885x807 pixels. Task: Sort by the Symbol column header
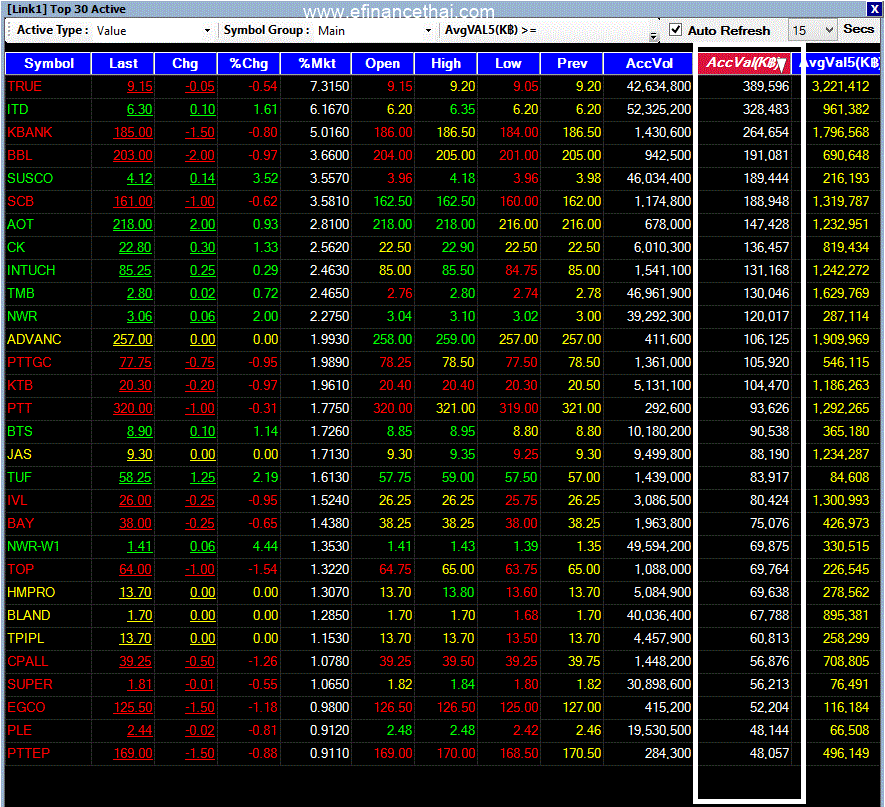click(x=48, y=63)
